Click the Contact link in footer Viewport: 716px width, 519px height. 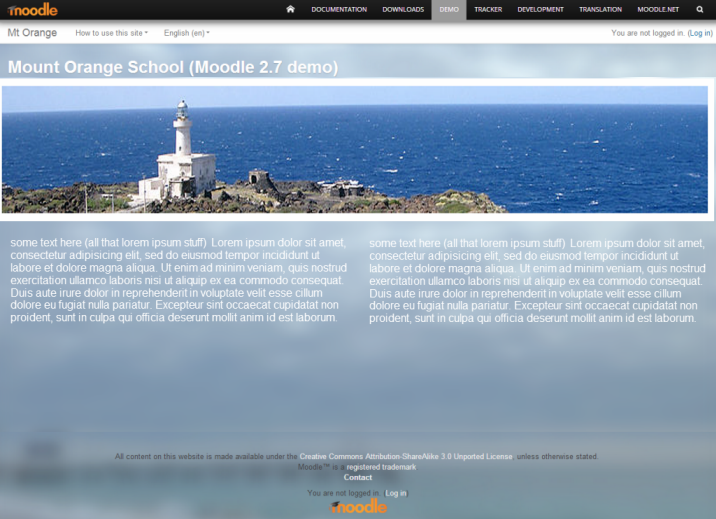tap(358, 477)
